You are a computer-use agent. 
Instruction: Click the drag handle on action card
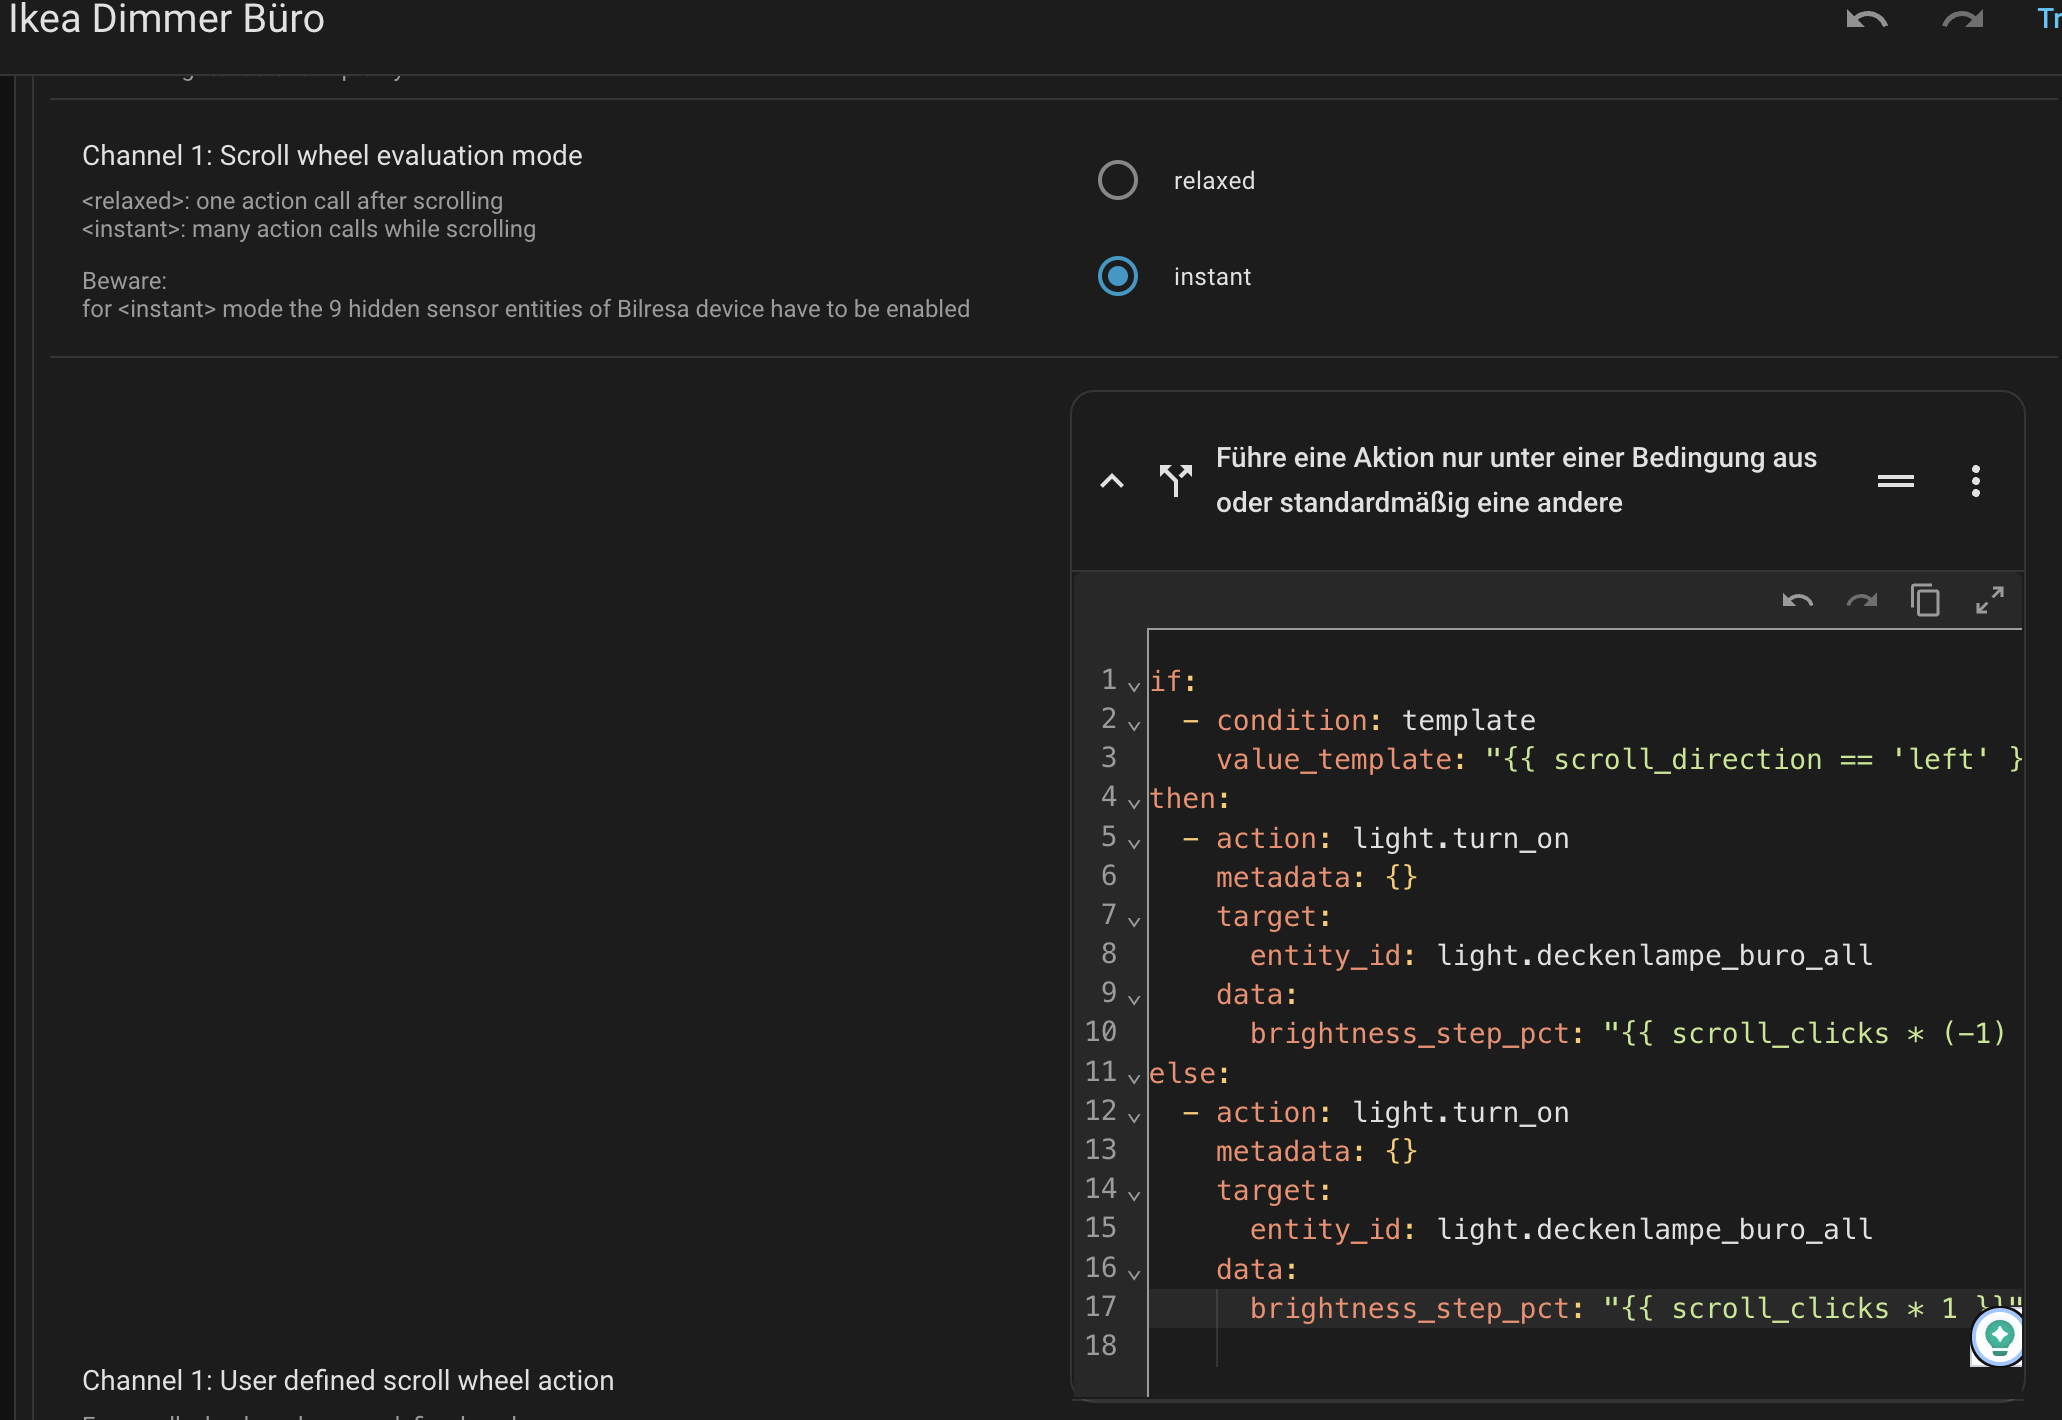[x=1895, y=481]
